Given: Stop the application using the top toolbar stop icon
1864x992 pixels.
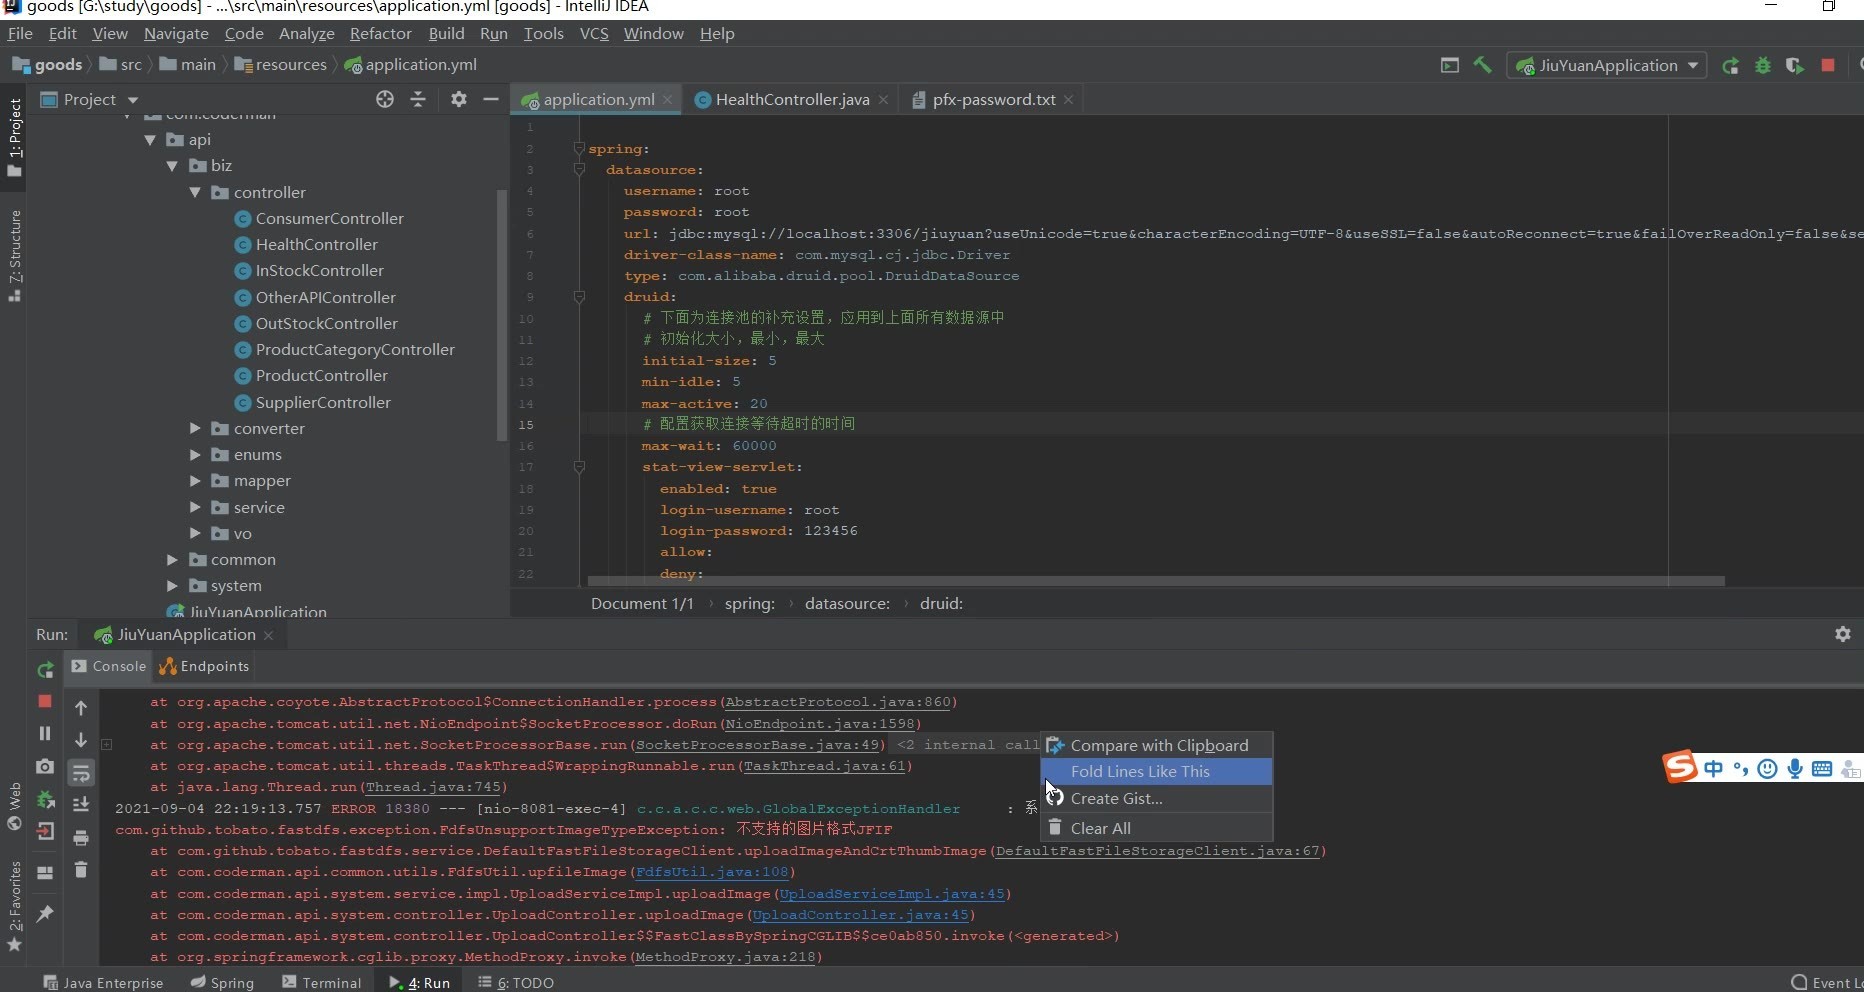Looking at the screenshot, I should (x=1828, y=66).
